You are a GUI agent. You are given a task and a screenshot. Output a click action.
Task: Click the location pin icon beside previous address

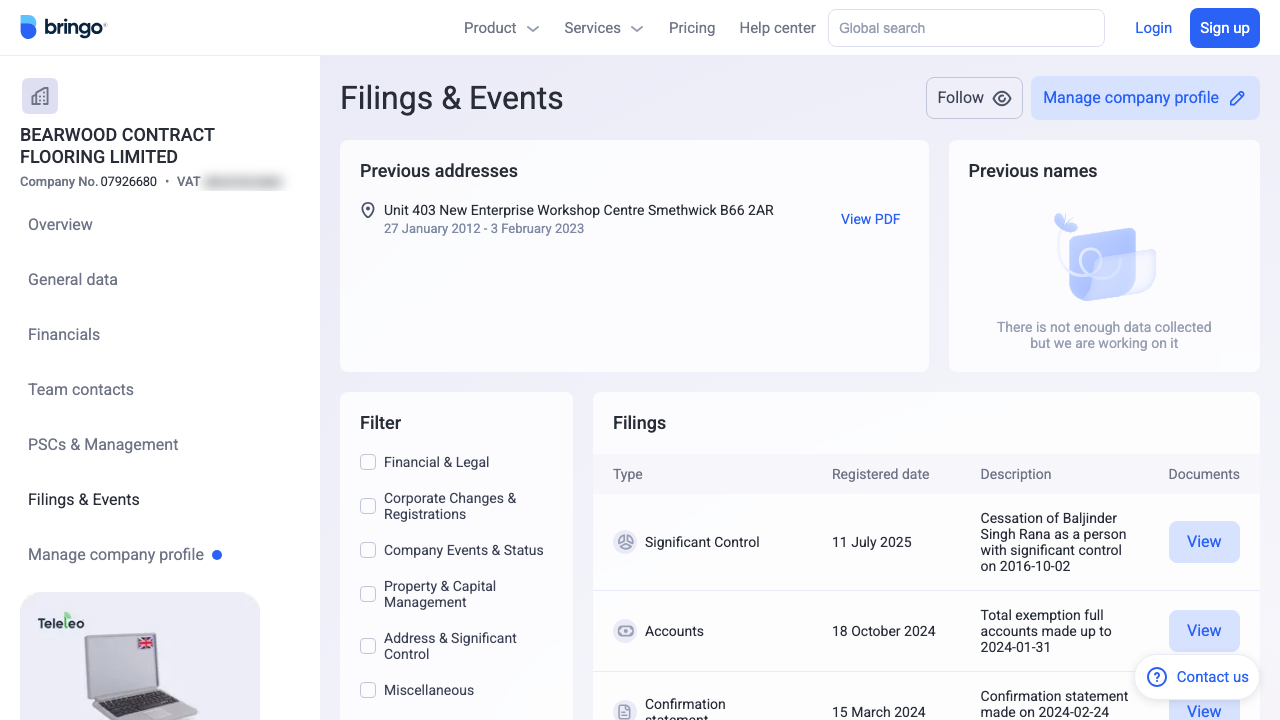pyautogui.click(x=368, y=211)
